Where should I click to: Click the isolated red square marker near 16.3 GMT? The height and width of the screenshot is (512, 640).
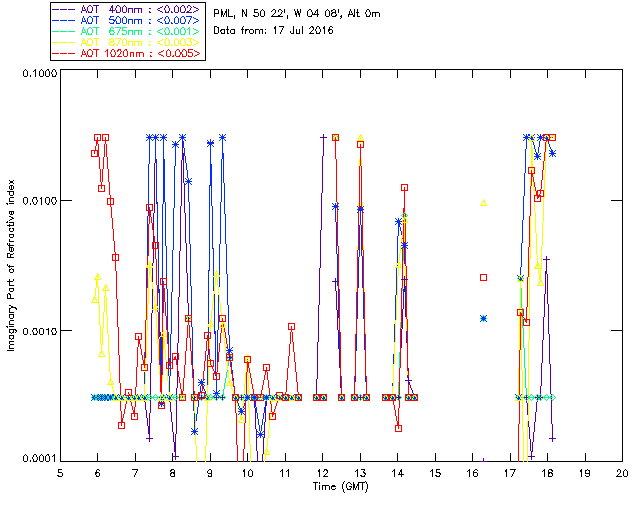pos(484,278)
